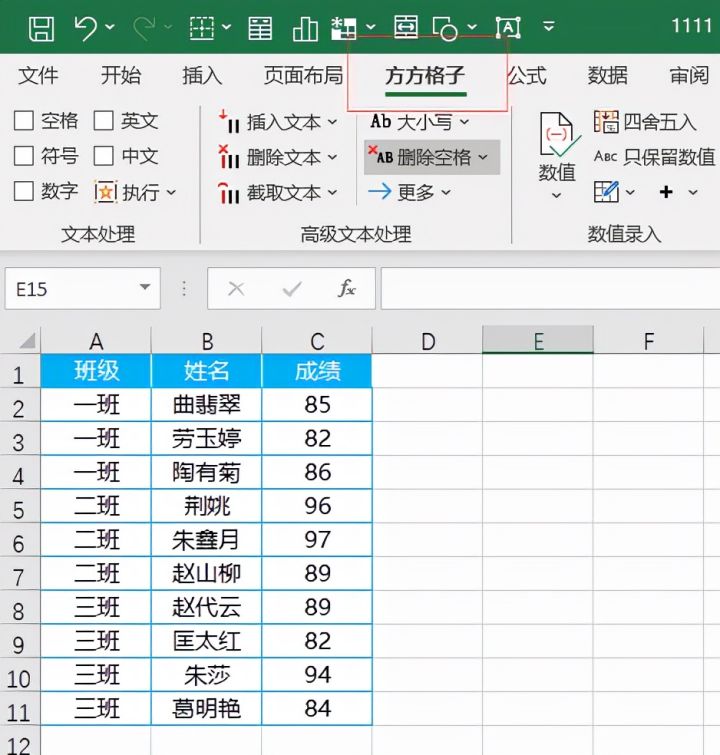
Task: Click the confirm checkmark in formula bar
Action: [291, 289]
